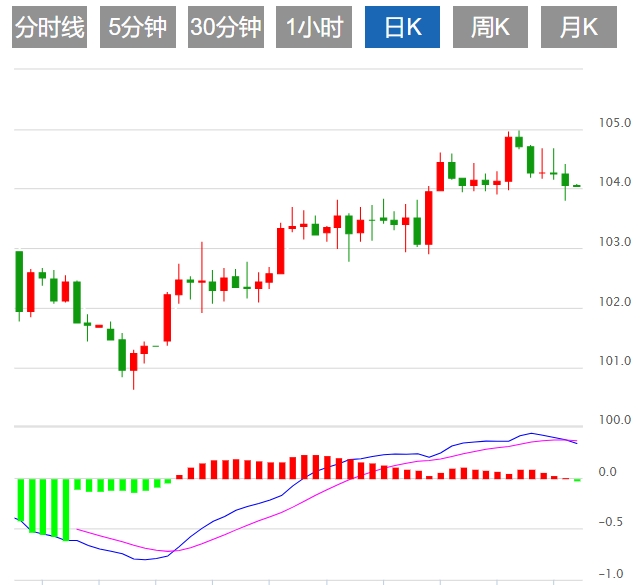Select the 5分钟 chart interval
Viewport: 643px width, 585px height.
coord(138,27)
